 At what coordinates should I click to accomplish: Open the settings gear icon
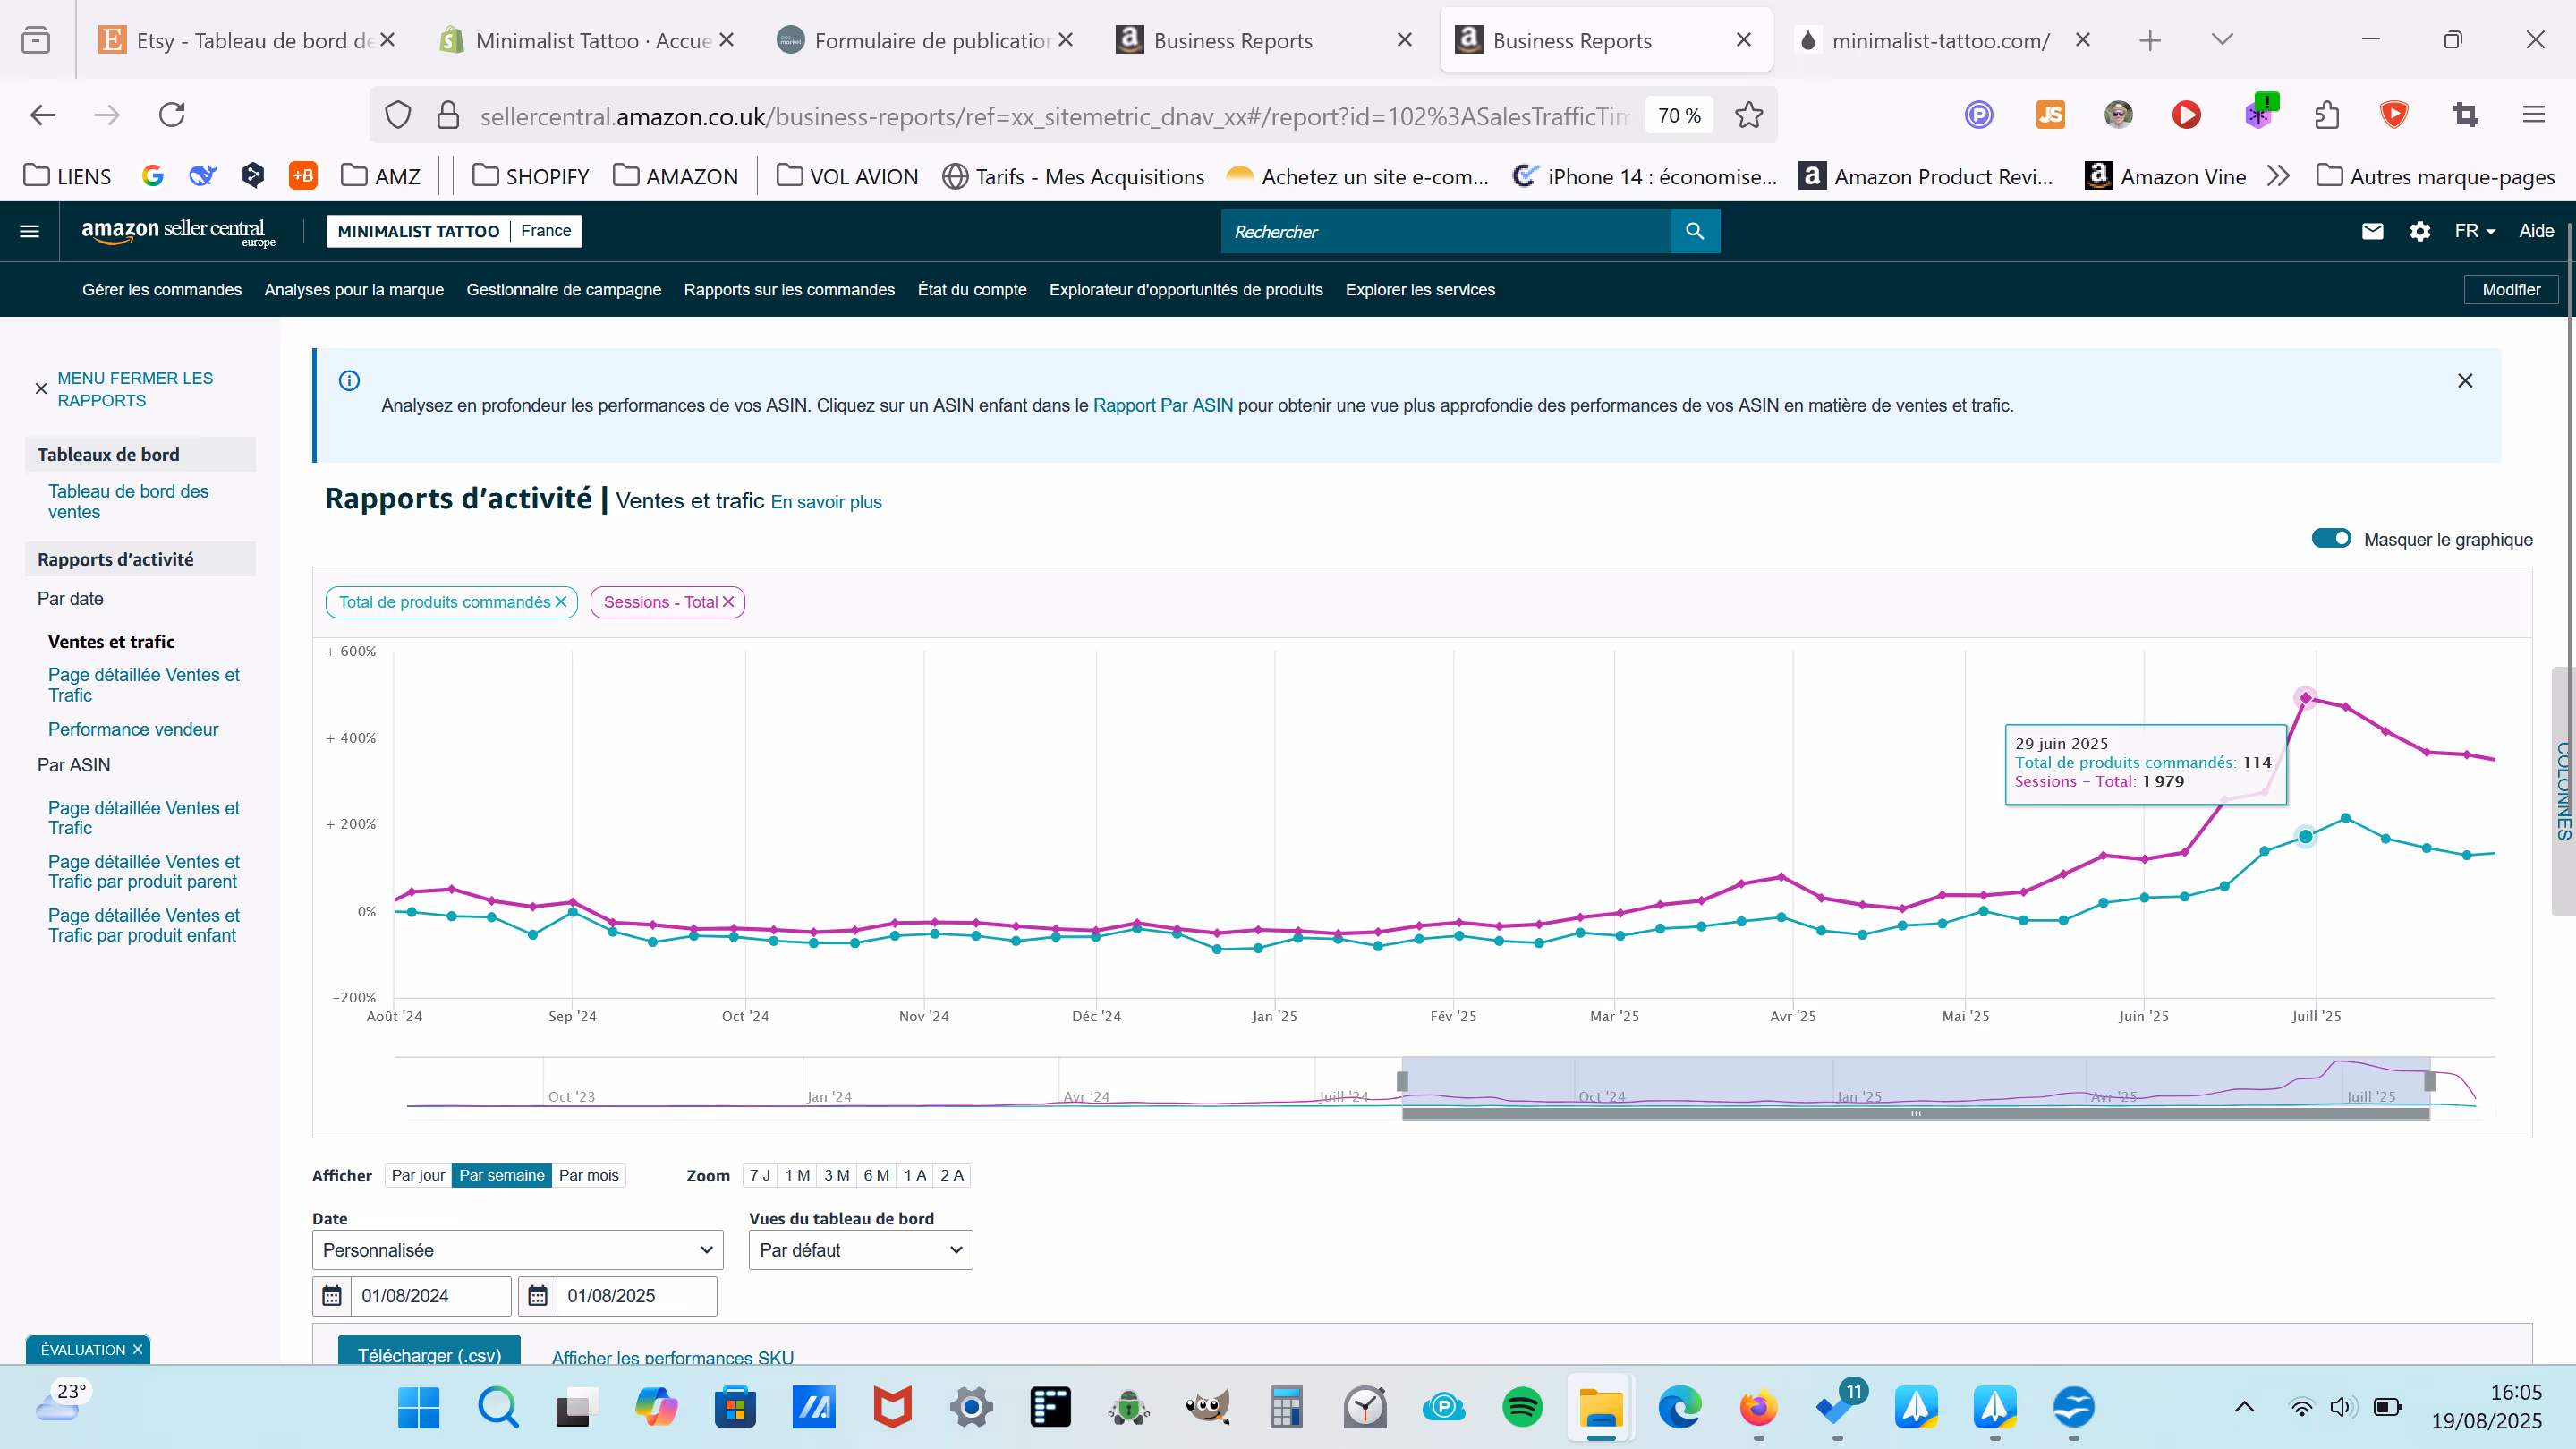2420,231
